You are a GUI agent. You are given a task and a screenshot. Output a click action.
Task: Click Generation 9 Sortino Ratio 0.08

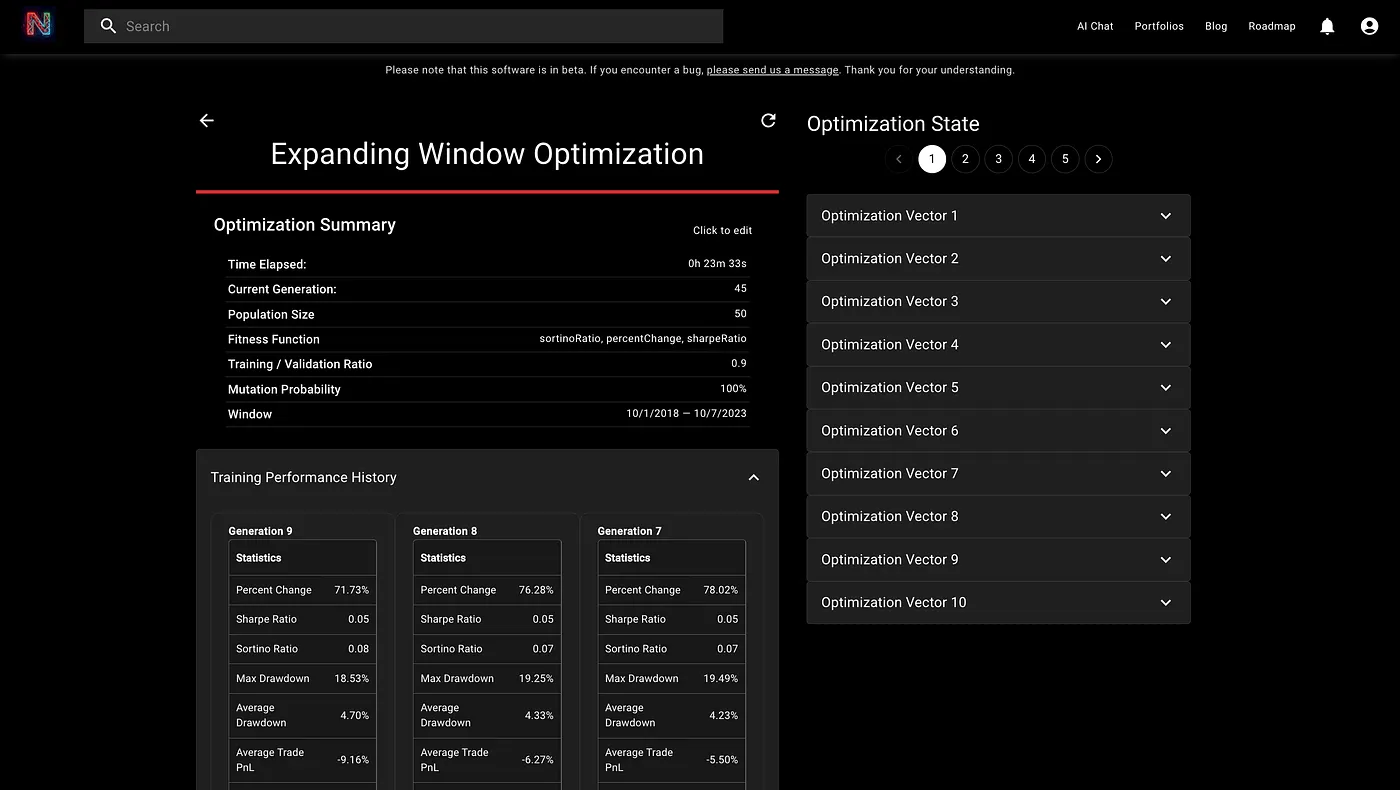[x=358, y=648]
